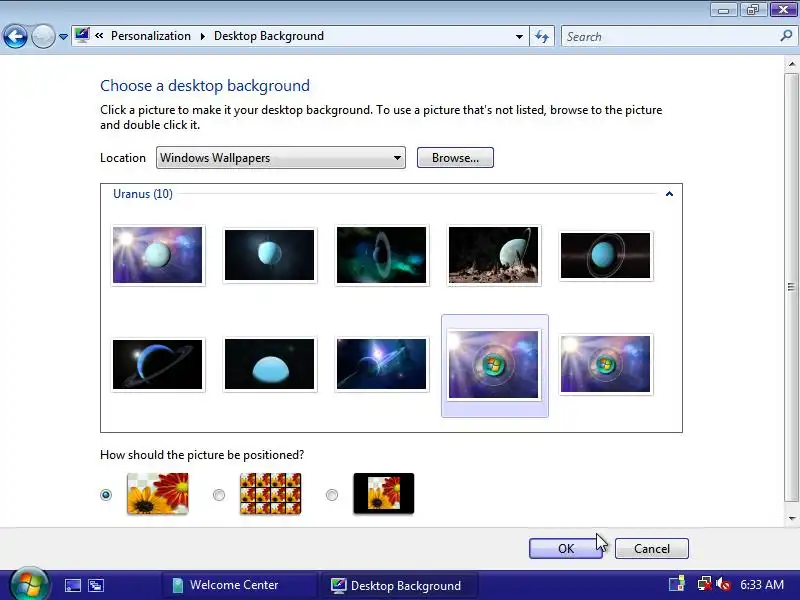Open the recent pages dropdown arrow
The height and width of the screenshot is (600, 800).
click(x=63, y=37)
